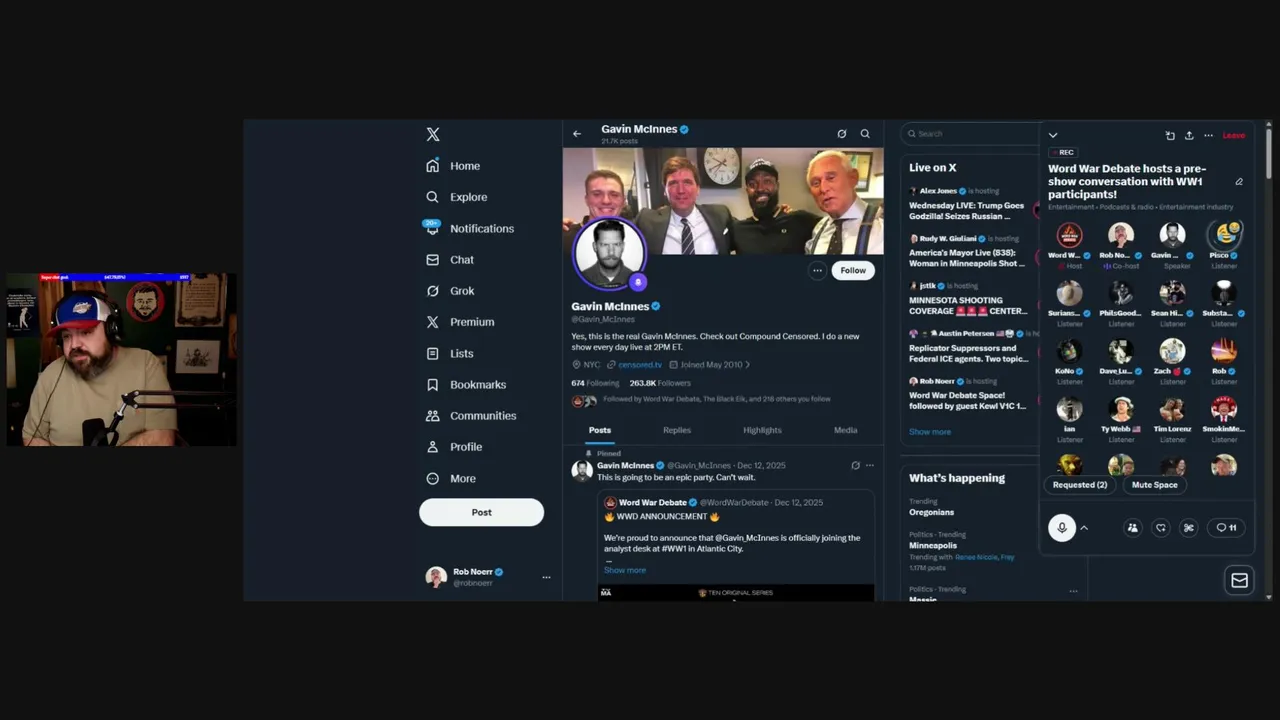Open quoted Word War Debate post

pos(736,545)
